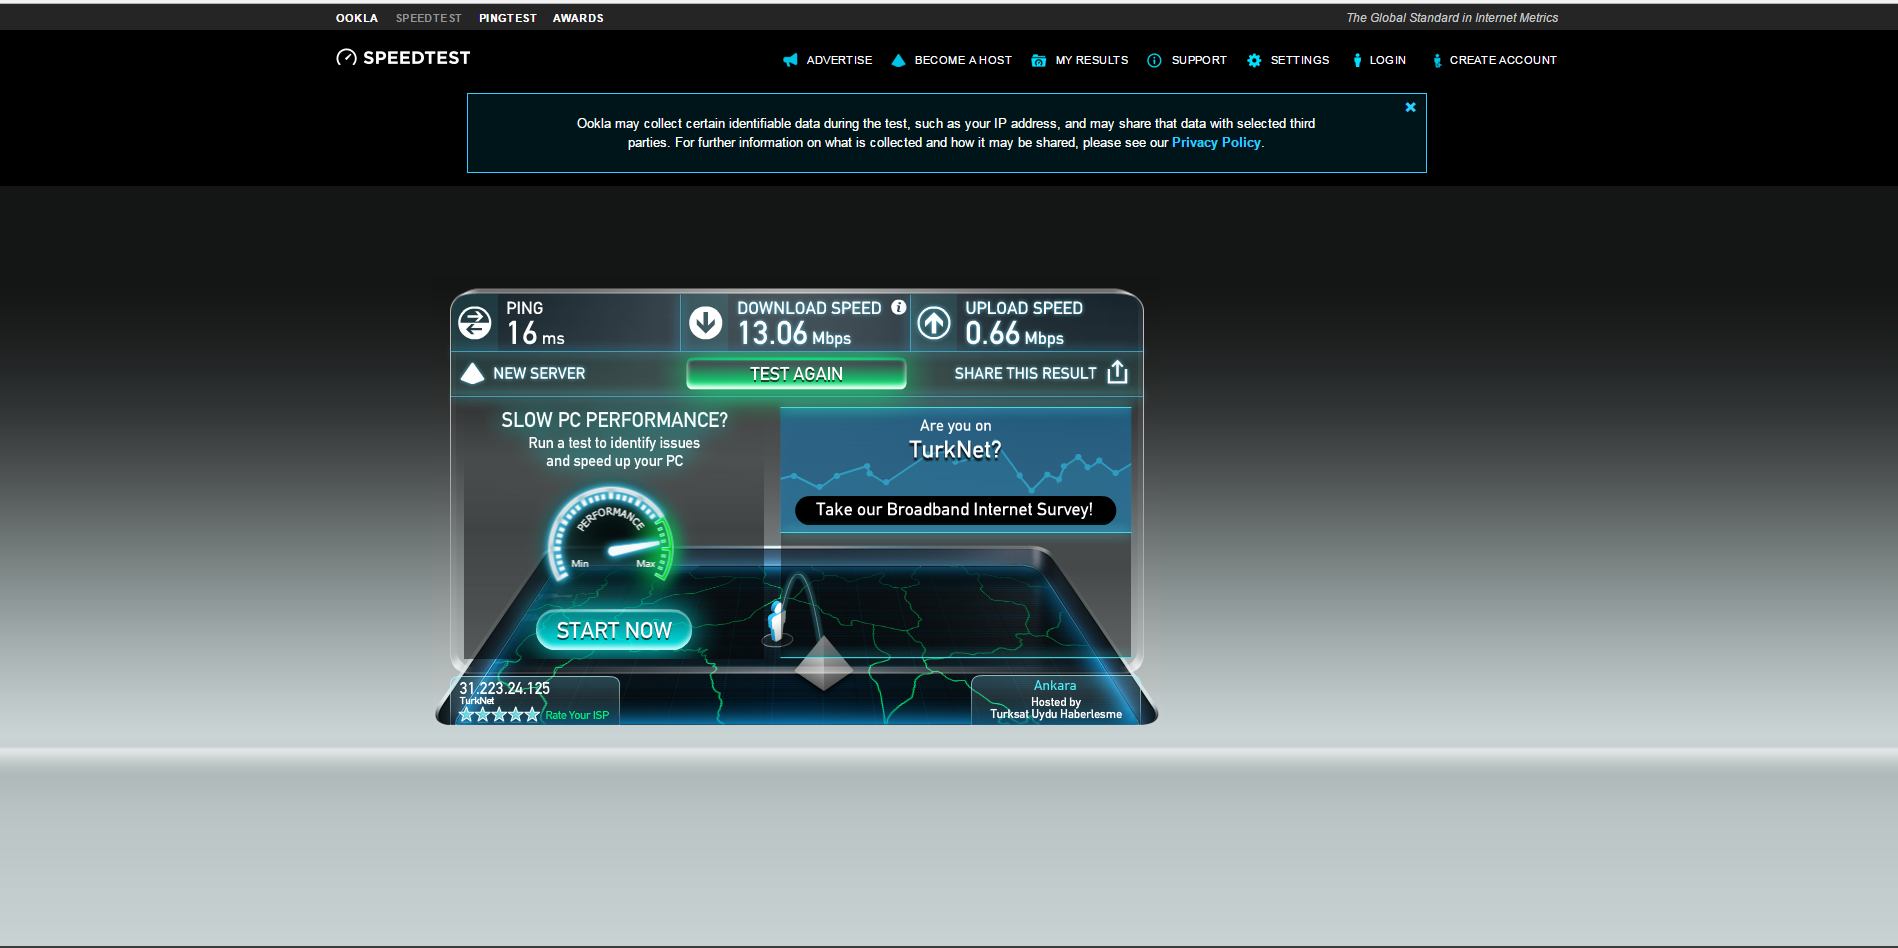This screenshot has height=948, width=1898.
Task: Open the SPEEDTEST tab in top bar
Action: pos(428,18)
